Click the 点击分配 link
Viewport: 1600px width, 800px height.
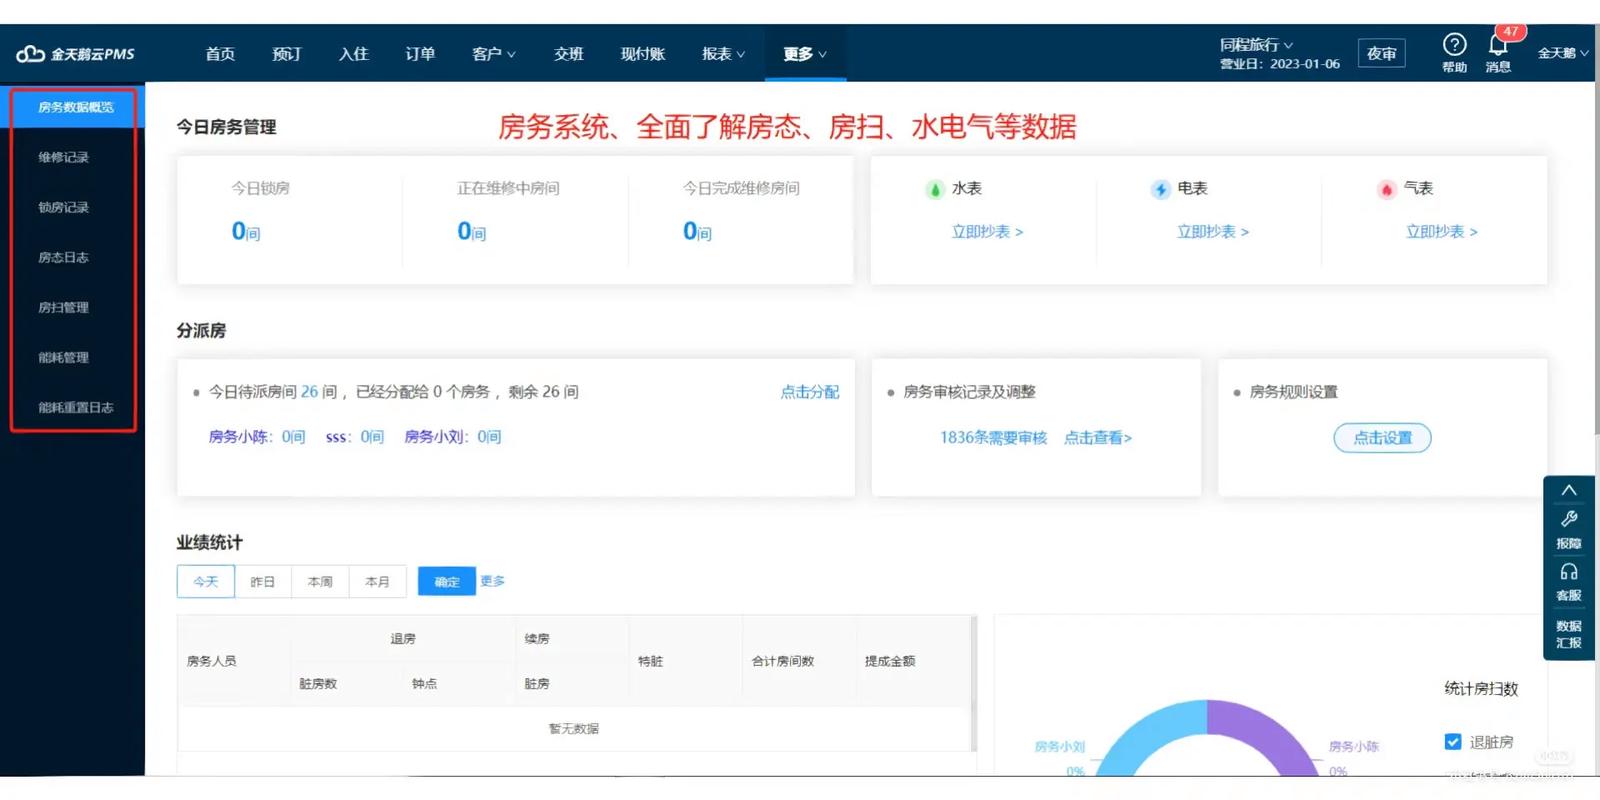coord(810,392)
